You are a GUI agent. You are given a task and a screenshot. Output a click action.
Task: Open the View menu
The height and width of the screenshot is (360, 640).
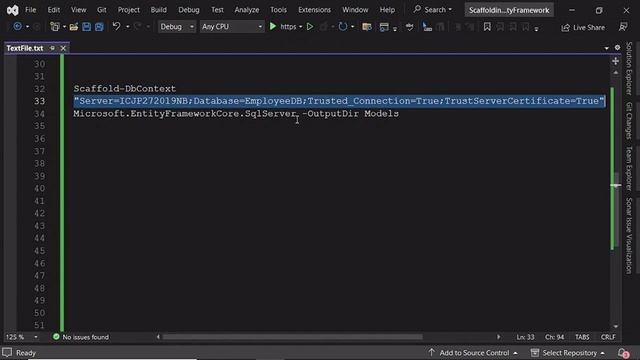78,10
